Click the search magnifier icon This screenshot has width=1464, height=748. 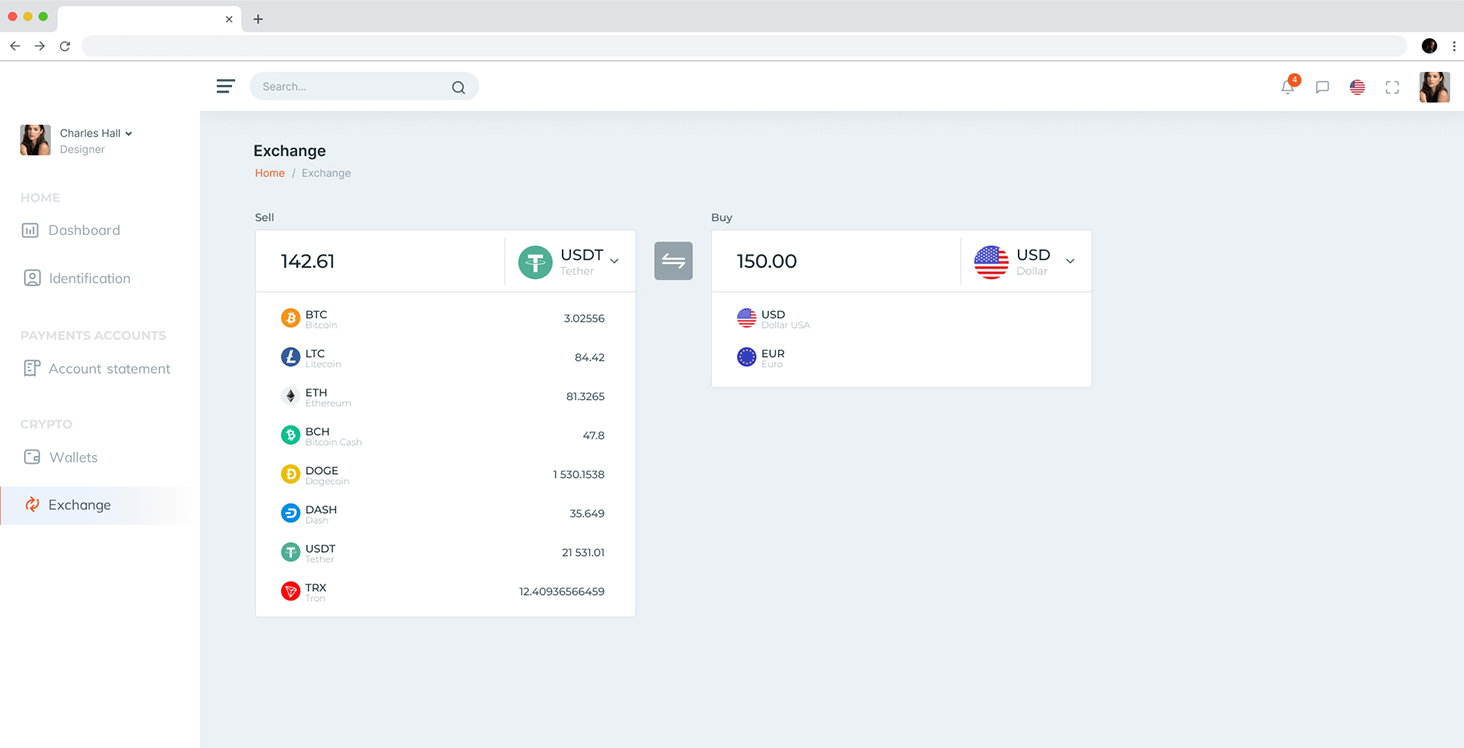click(x=458, y=87)
